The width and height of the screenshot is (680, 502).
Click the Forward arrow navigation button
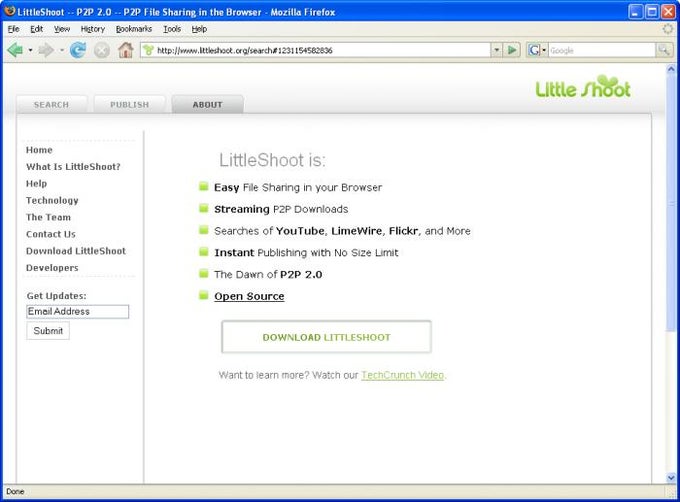pos(46,50)
